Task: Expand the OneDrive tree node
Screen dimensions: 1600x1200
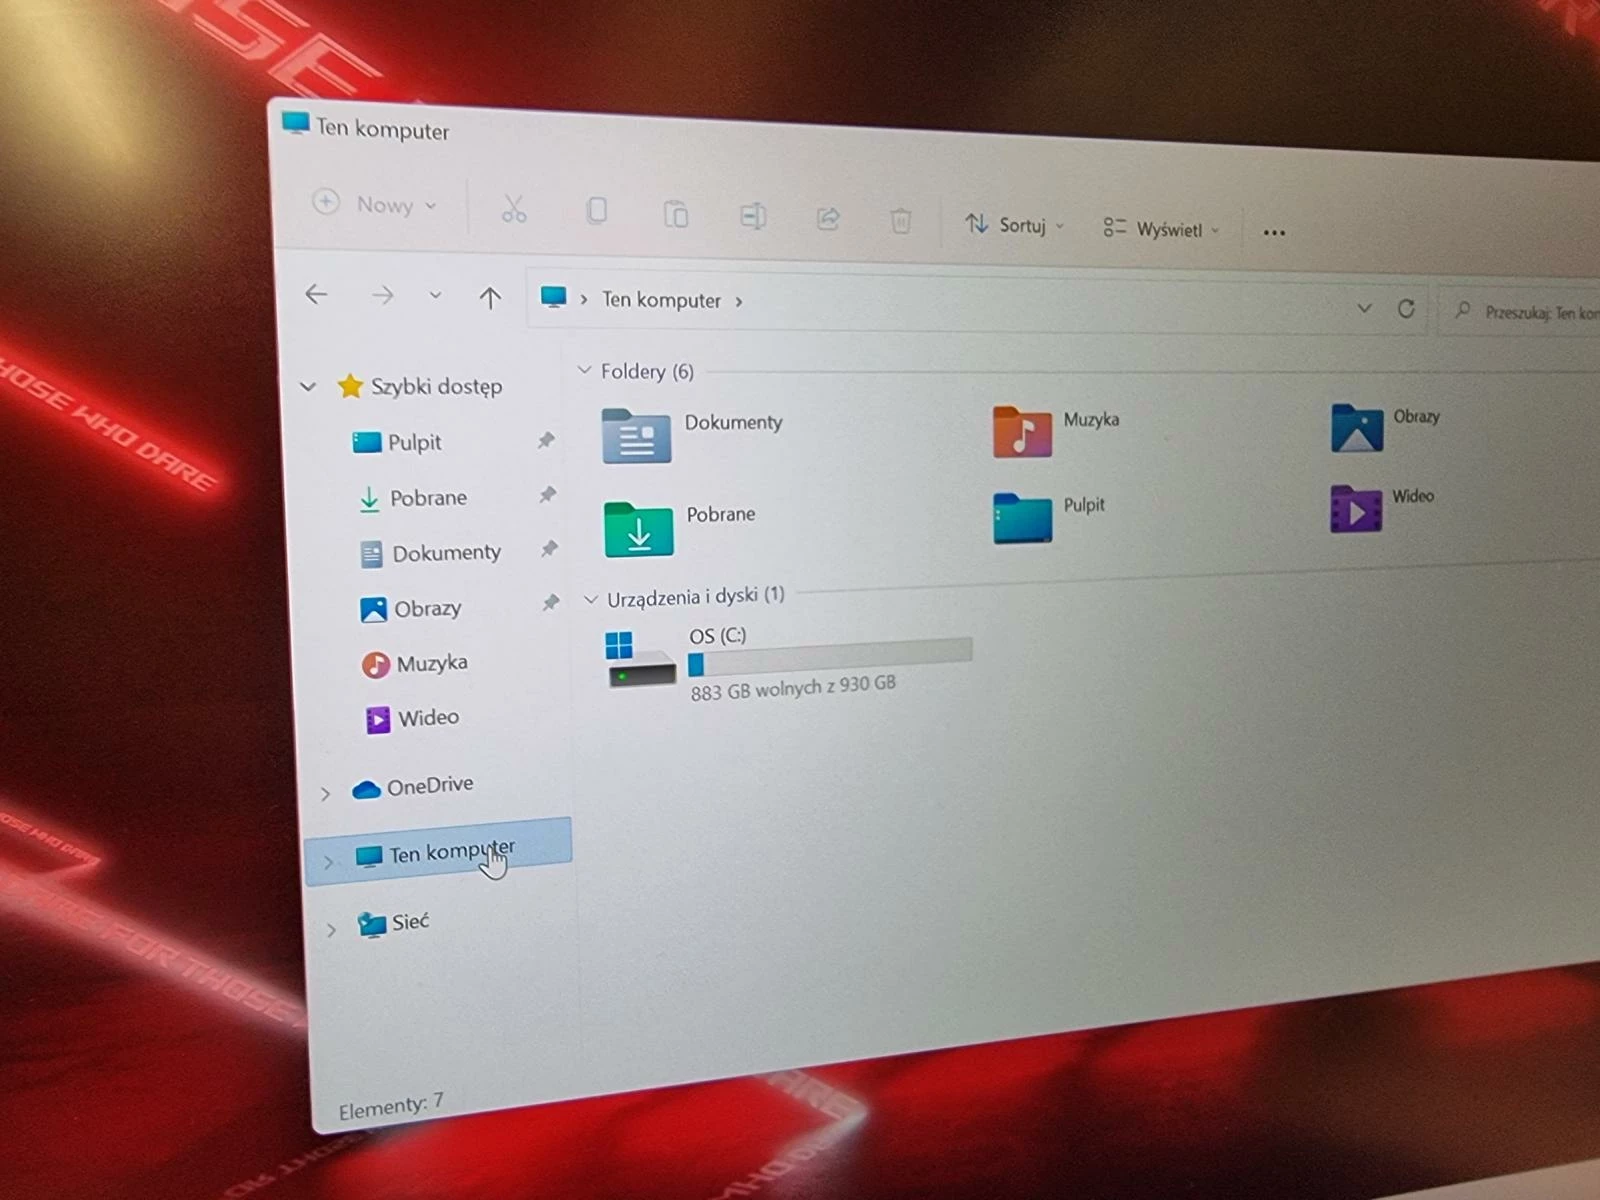Action: (x=325, y=794)
